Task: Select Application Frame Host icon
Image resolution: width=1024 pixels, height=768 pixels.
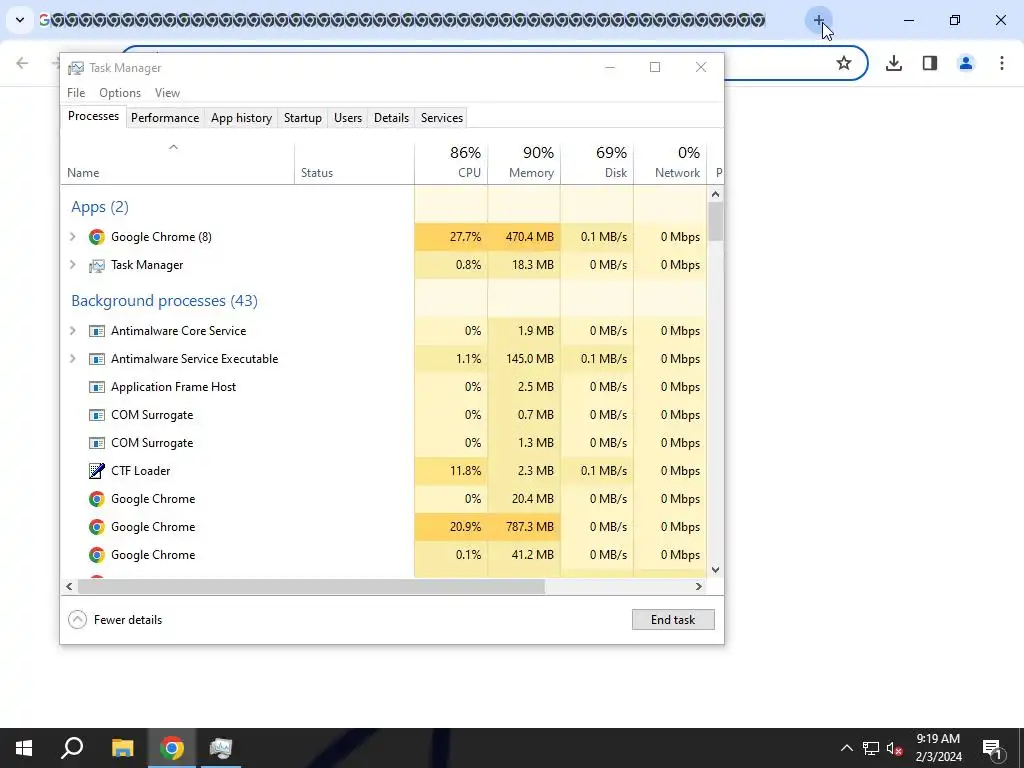Action: point(97,387)
